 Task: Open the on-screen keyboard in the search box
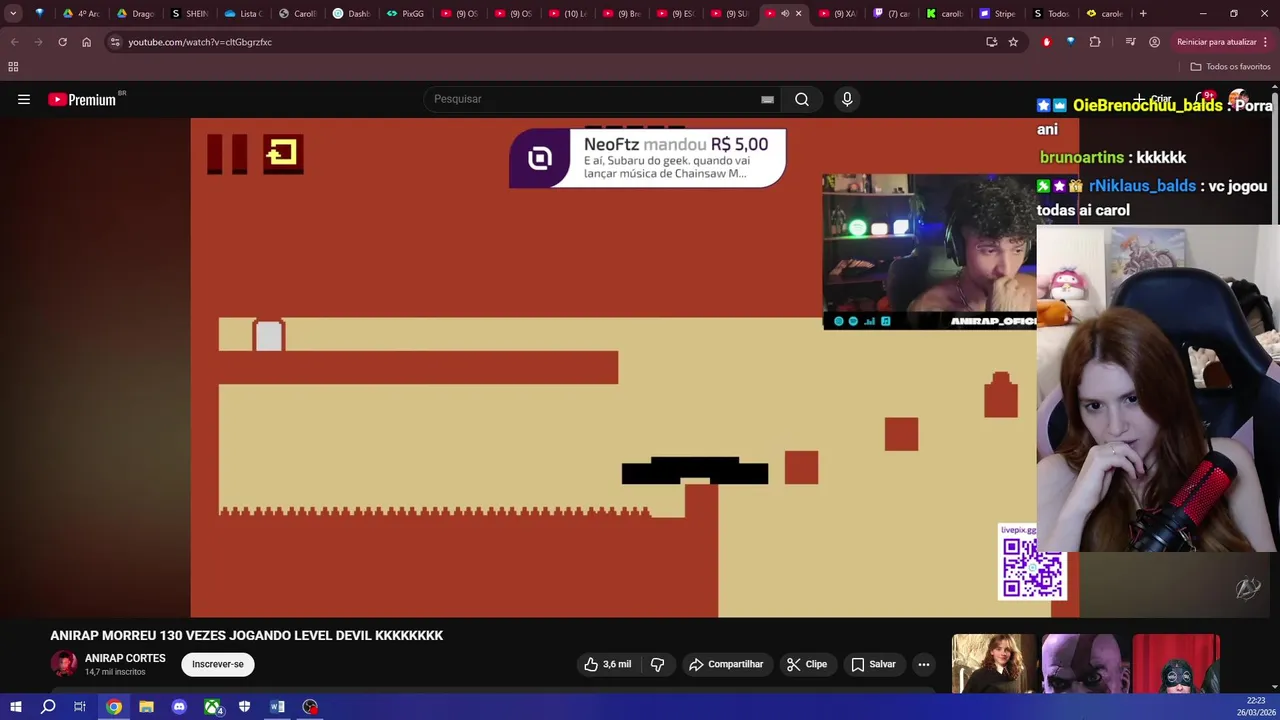click(x=767, y=99)
